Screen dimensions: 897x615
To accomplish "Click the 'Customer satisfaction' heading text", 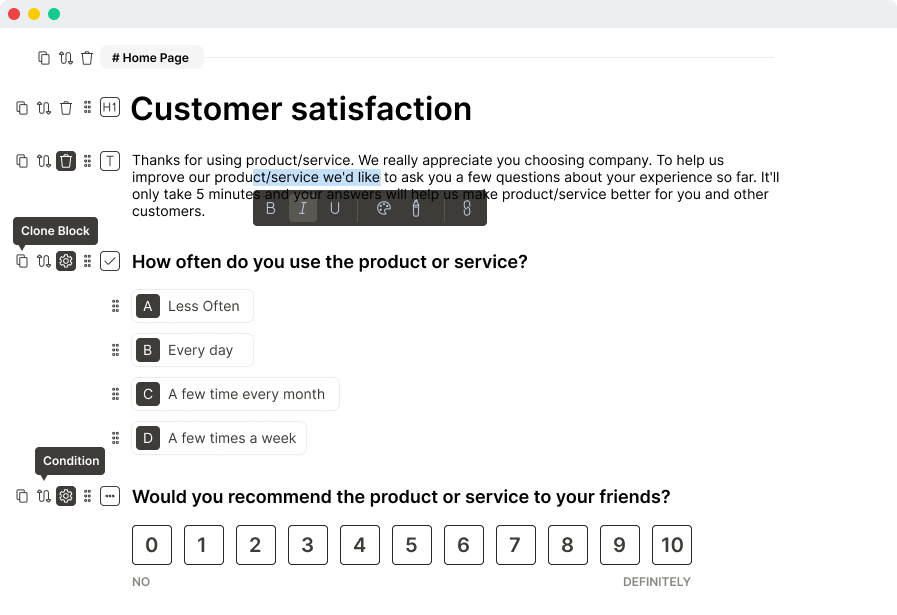I will point(301,109).
